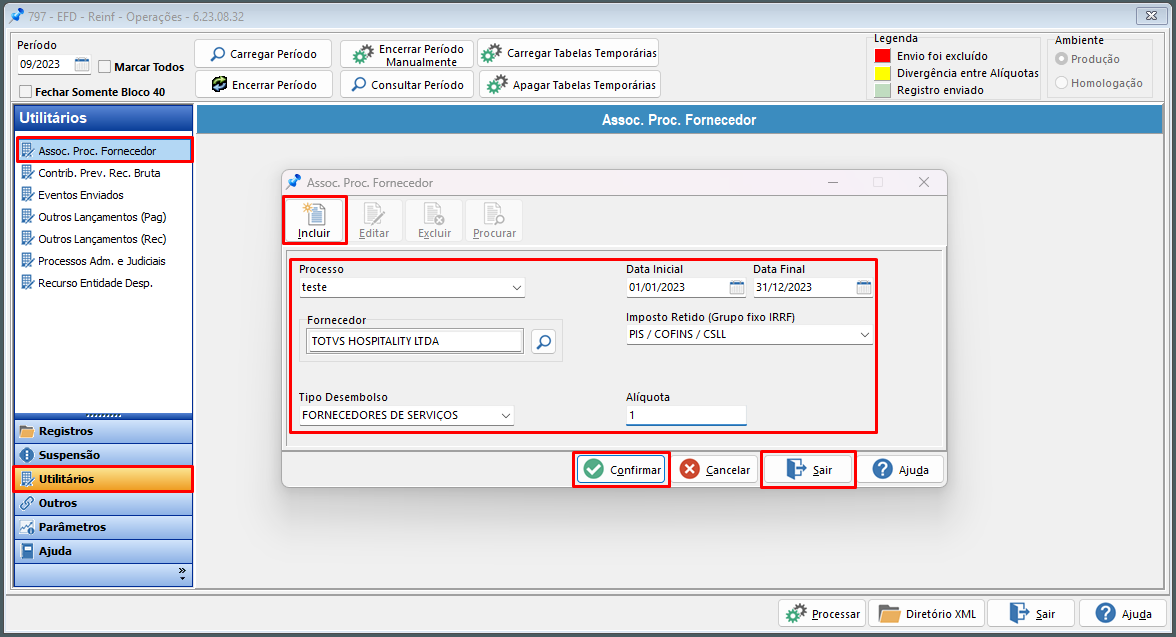The height and width of the screenshot is (637, 1176).
Task: Click the green Registro enviado swatch
Action: tap(883, 90)
